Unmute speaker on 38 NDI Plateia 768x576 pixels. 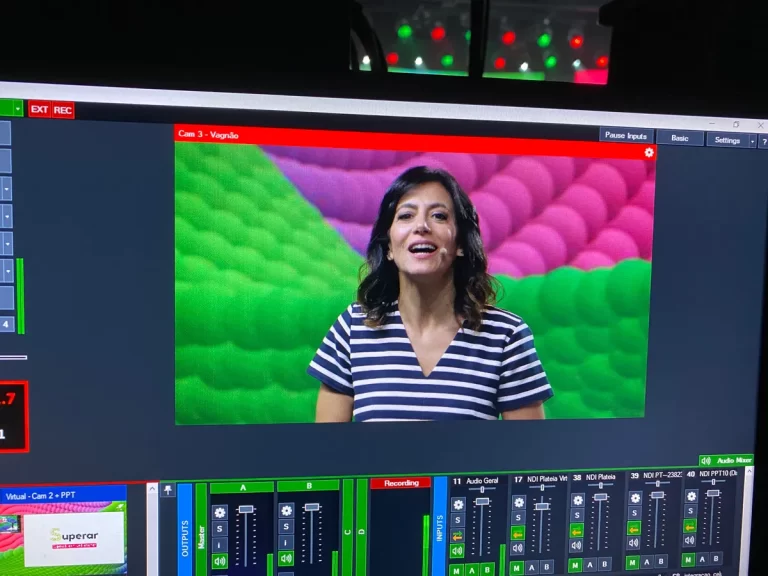(576, 545)
